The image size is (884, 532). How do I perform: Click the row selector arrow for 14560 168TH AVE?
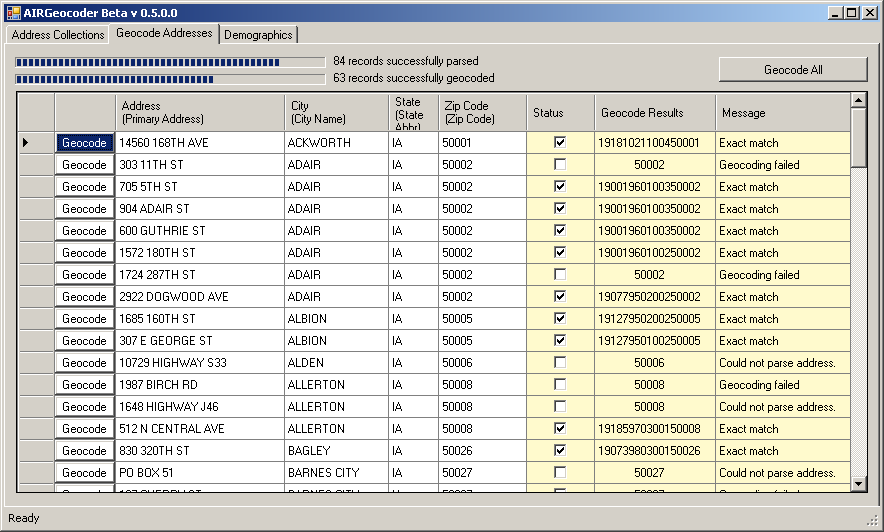(x=26, y=143)
